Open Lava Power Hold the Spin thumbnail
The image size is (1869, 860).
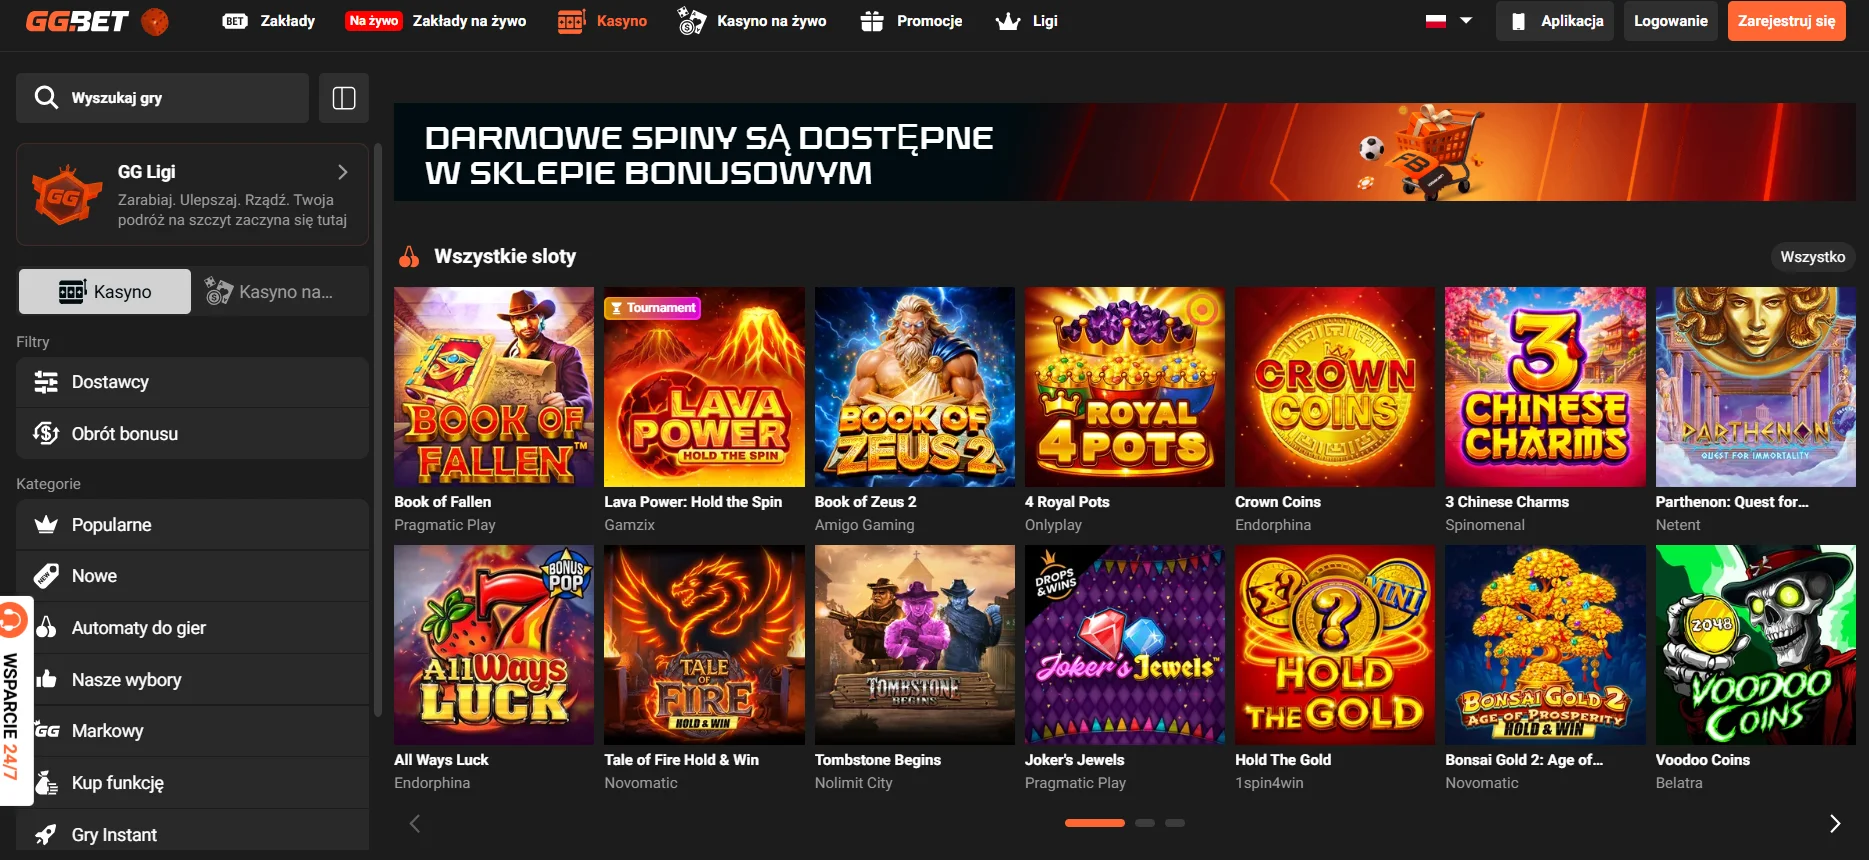[x=704, y=387]
